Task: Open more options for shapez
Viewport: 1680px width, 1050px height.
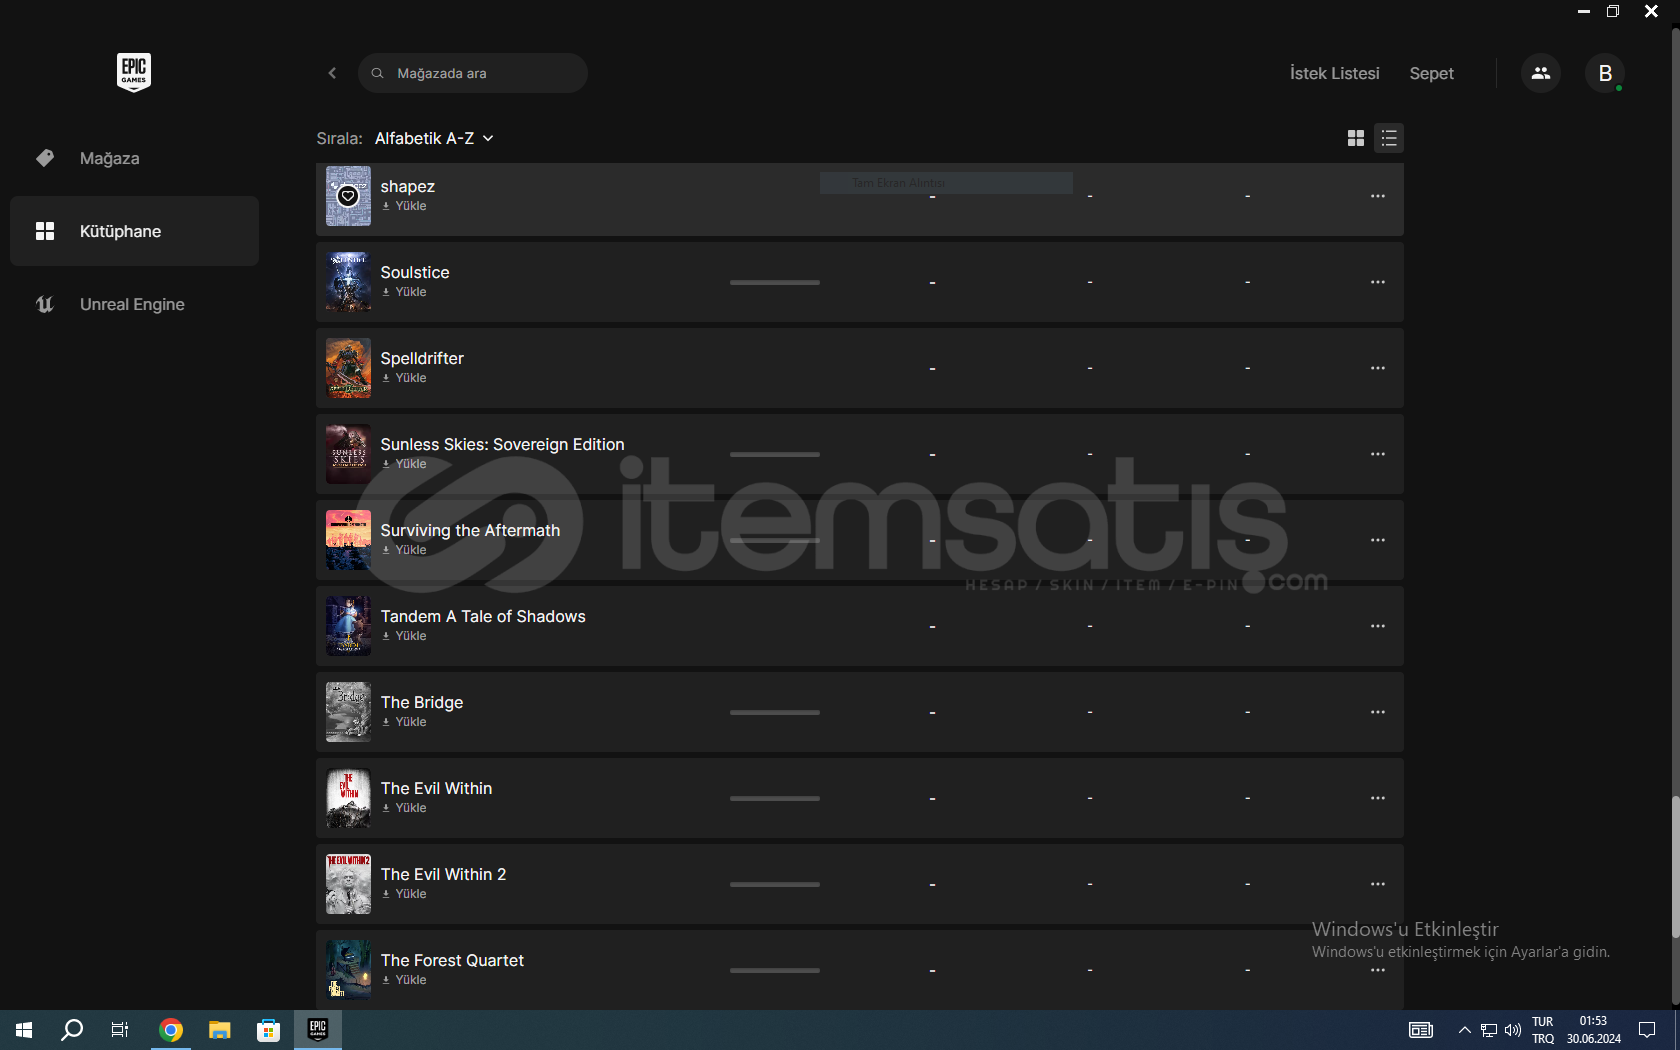Action: 1378,196
